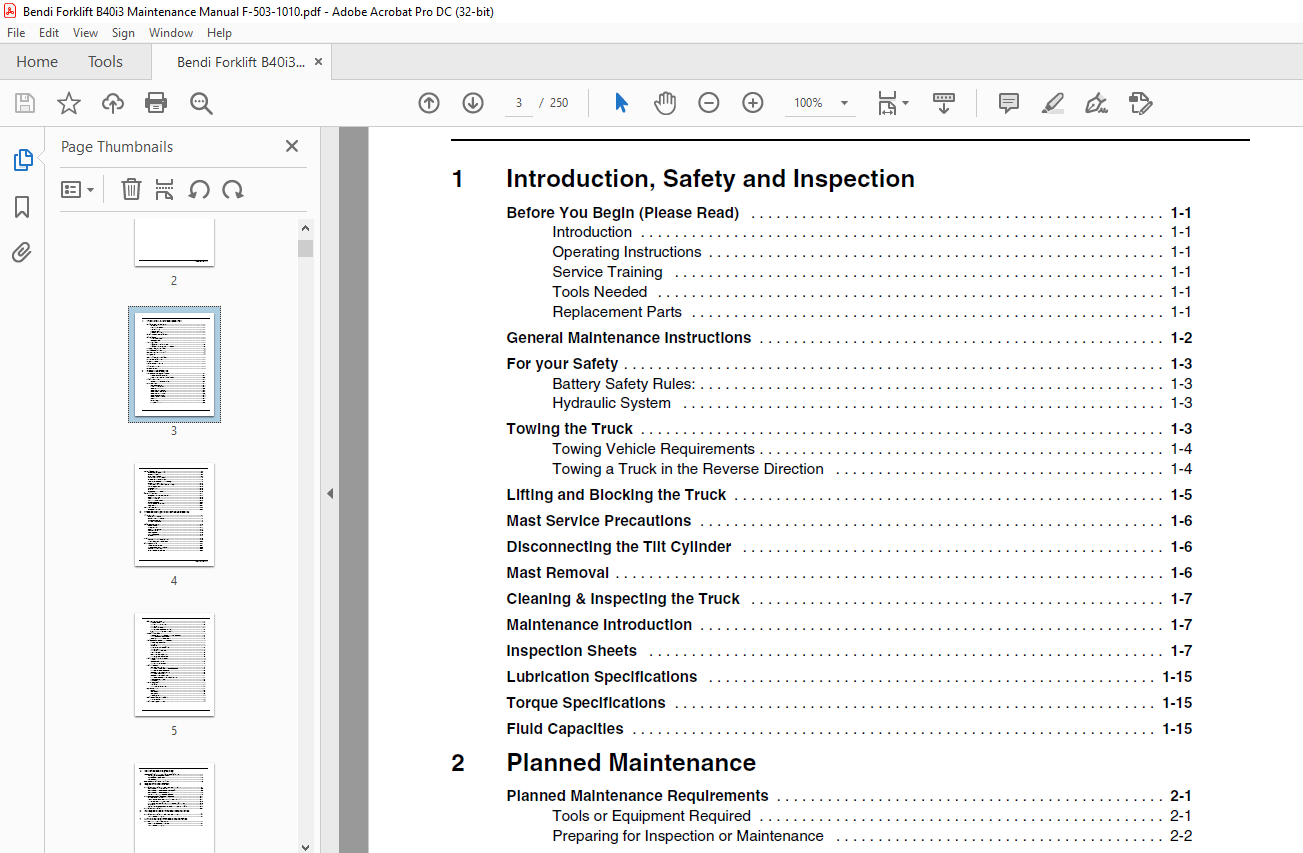This screenshot has width=1303, height=853.
Task: Open the sign document pen icon
Action: pos(1096,103)
